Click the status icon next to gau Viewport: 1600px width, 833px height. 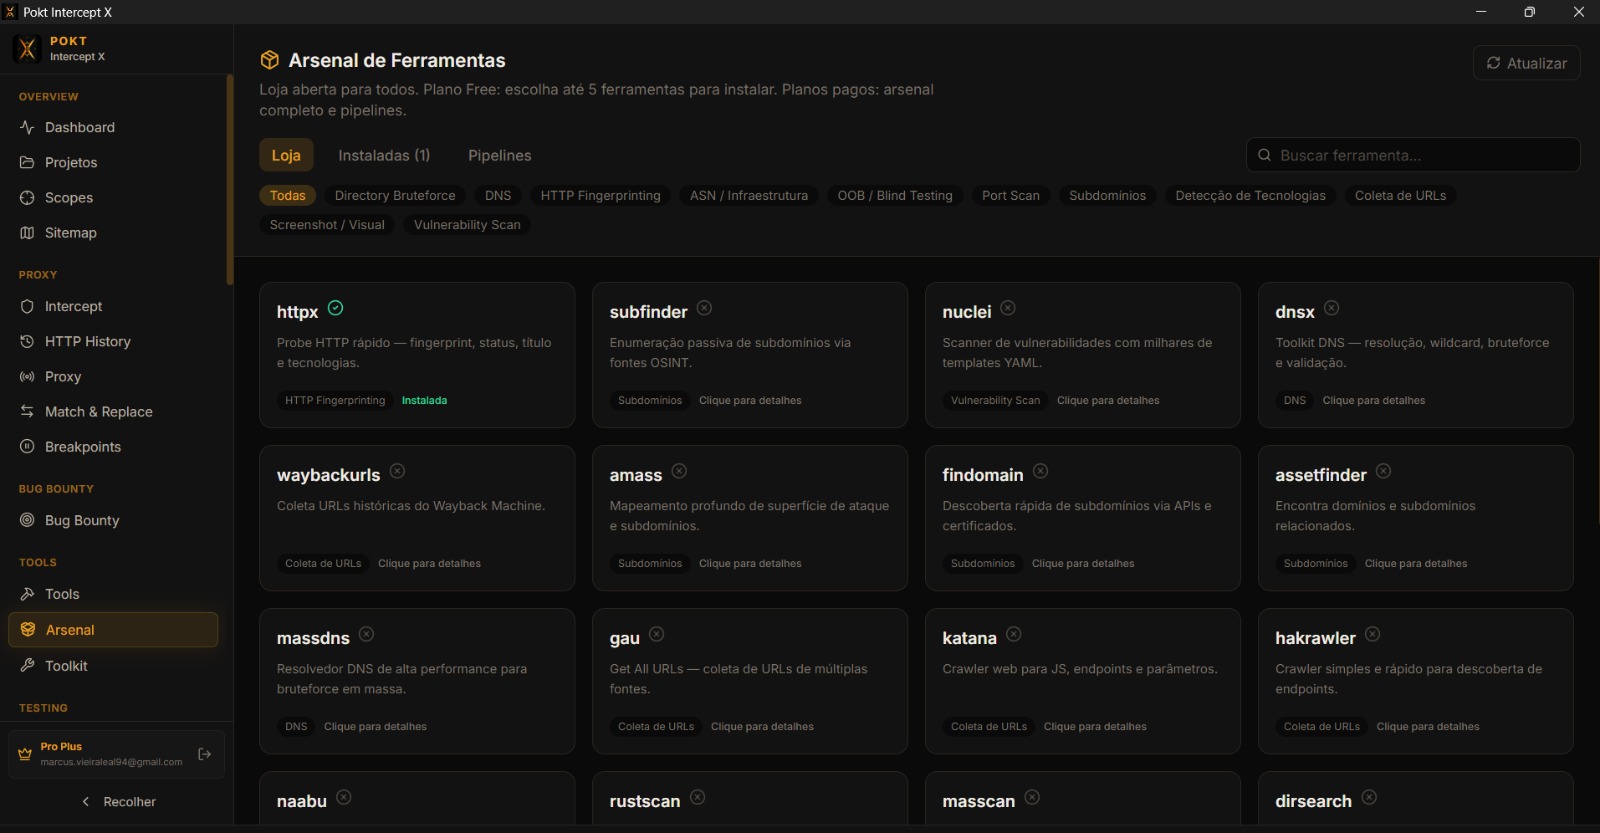[x=657, y=634]
